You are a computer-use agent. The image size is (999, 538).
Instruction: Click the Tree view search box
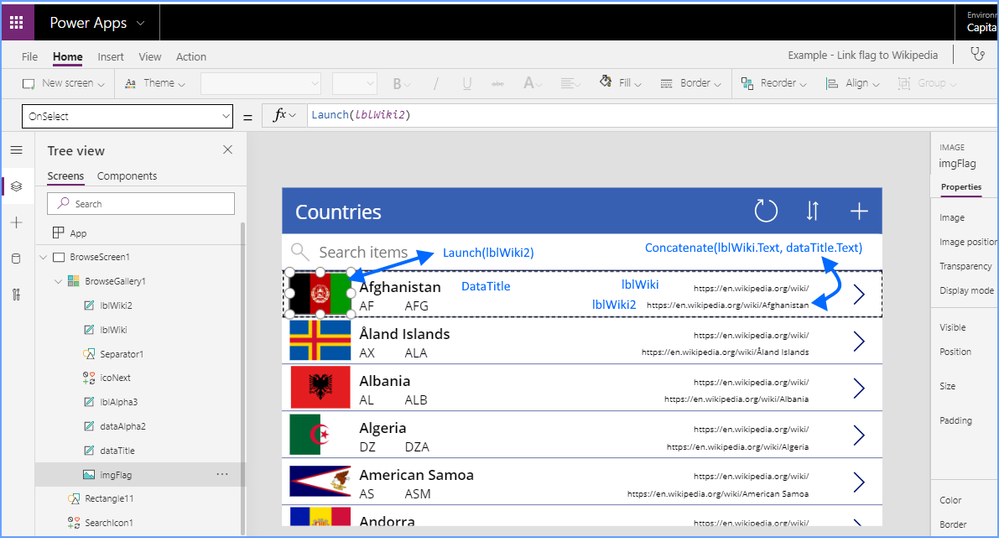[141, 203]
